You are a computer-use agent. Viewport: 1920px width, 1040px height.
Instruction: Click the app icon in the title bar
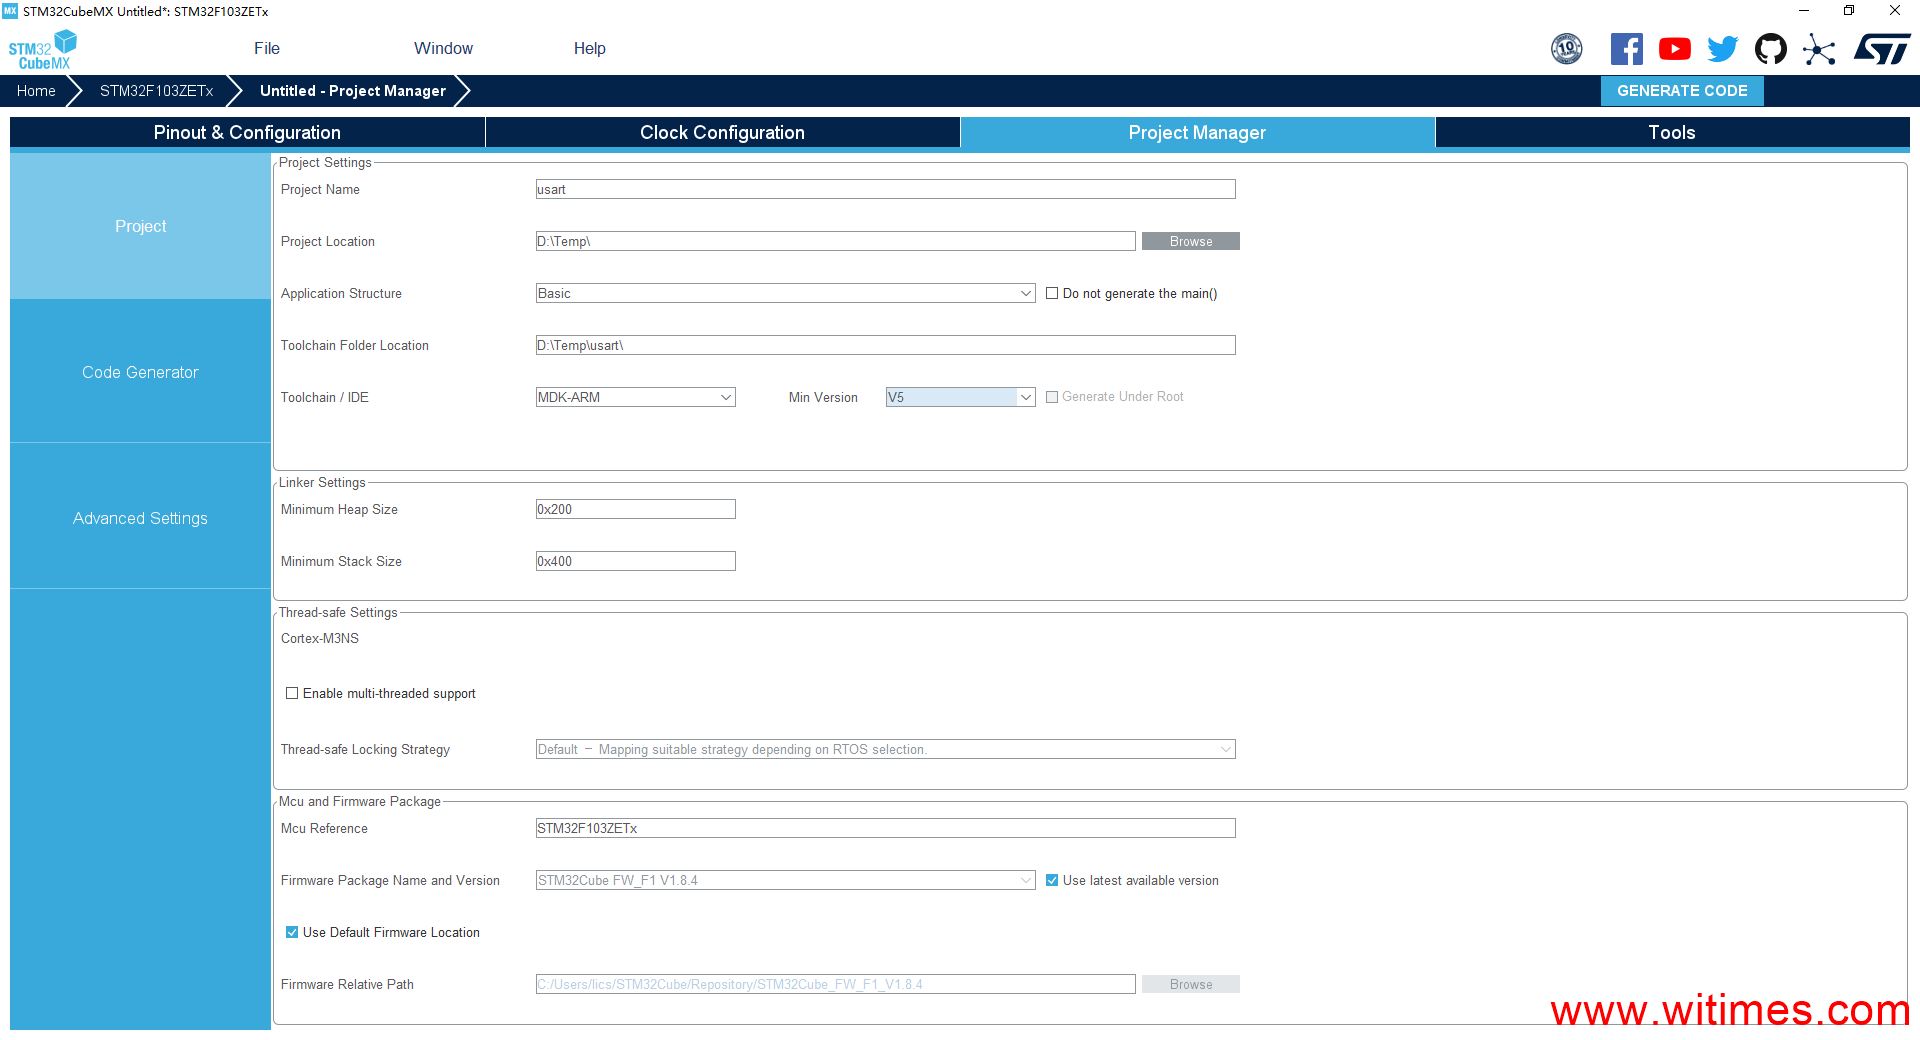click(x=10, y=11)
